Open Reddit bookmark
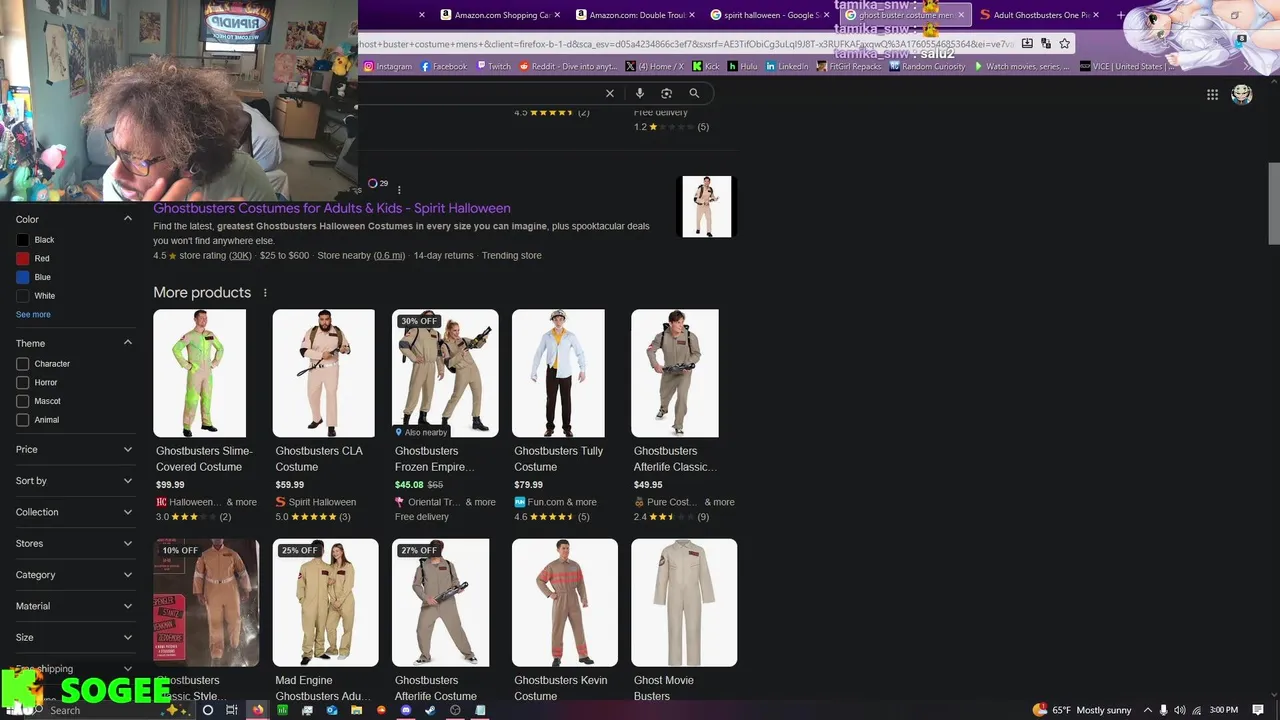Screen dimensions: 1280x720 click(568, 66)
